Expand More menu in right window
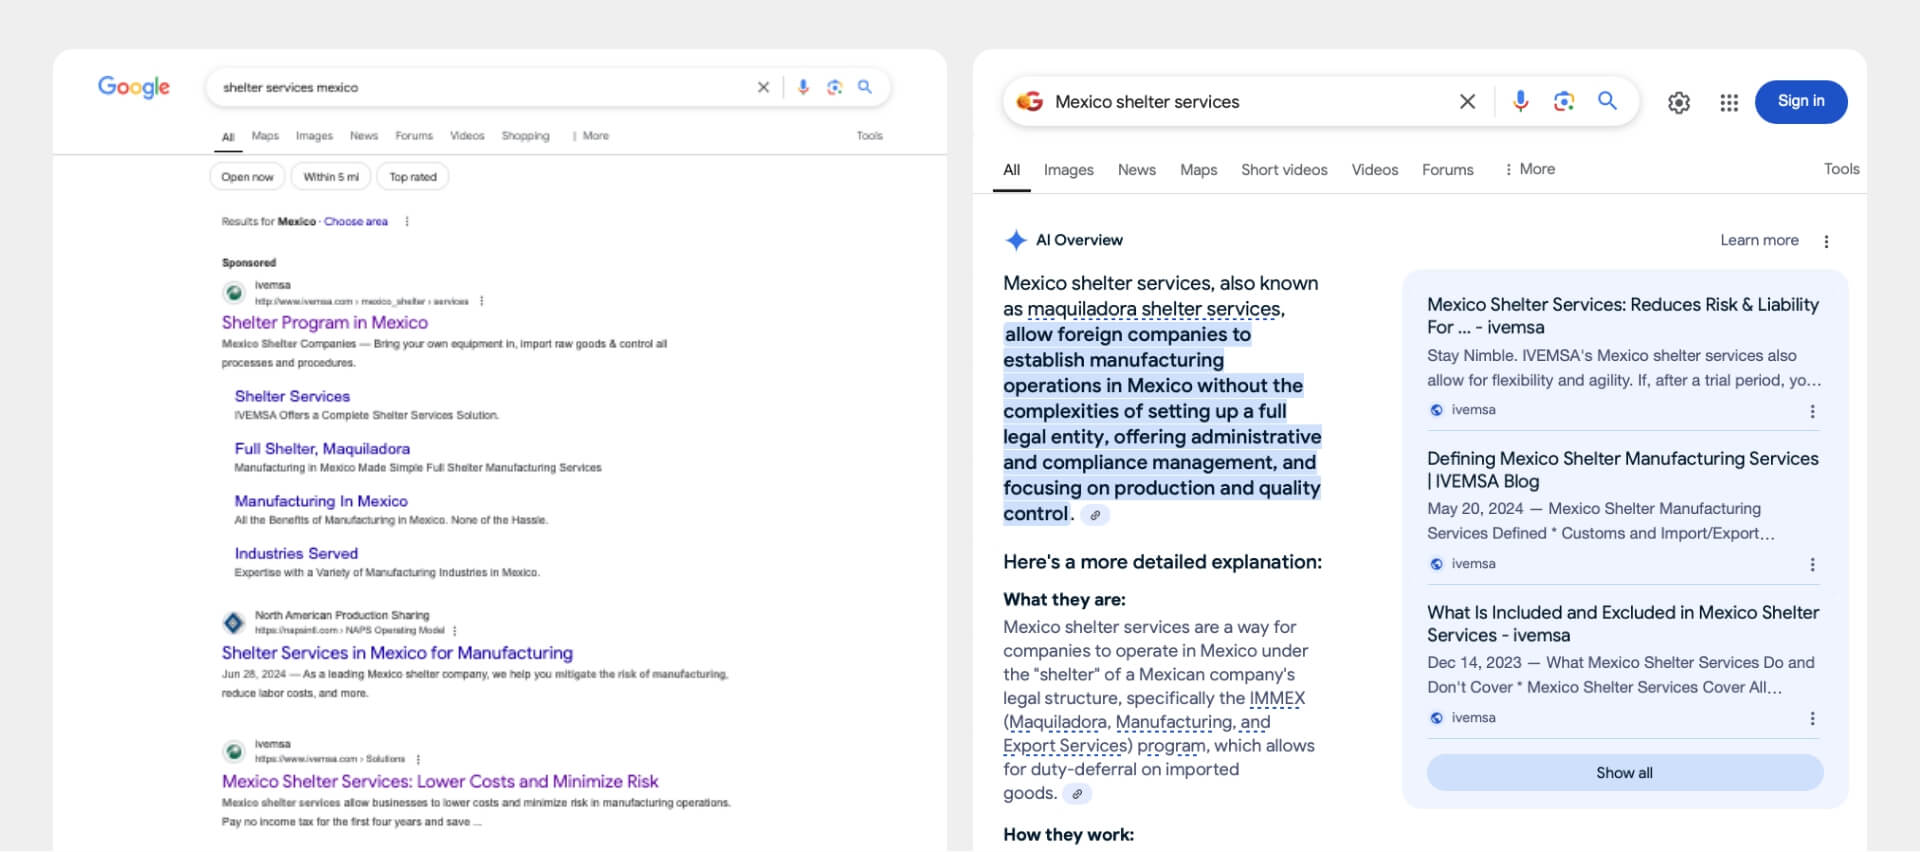The height and width of the screenshot is (852, 1920). click(x=1530, y=169)
